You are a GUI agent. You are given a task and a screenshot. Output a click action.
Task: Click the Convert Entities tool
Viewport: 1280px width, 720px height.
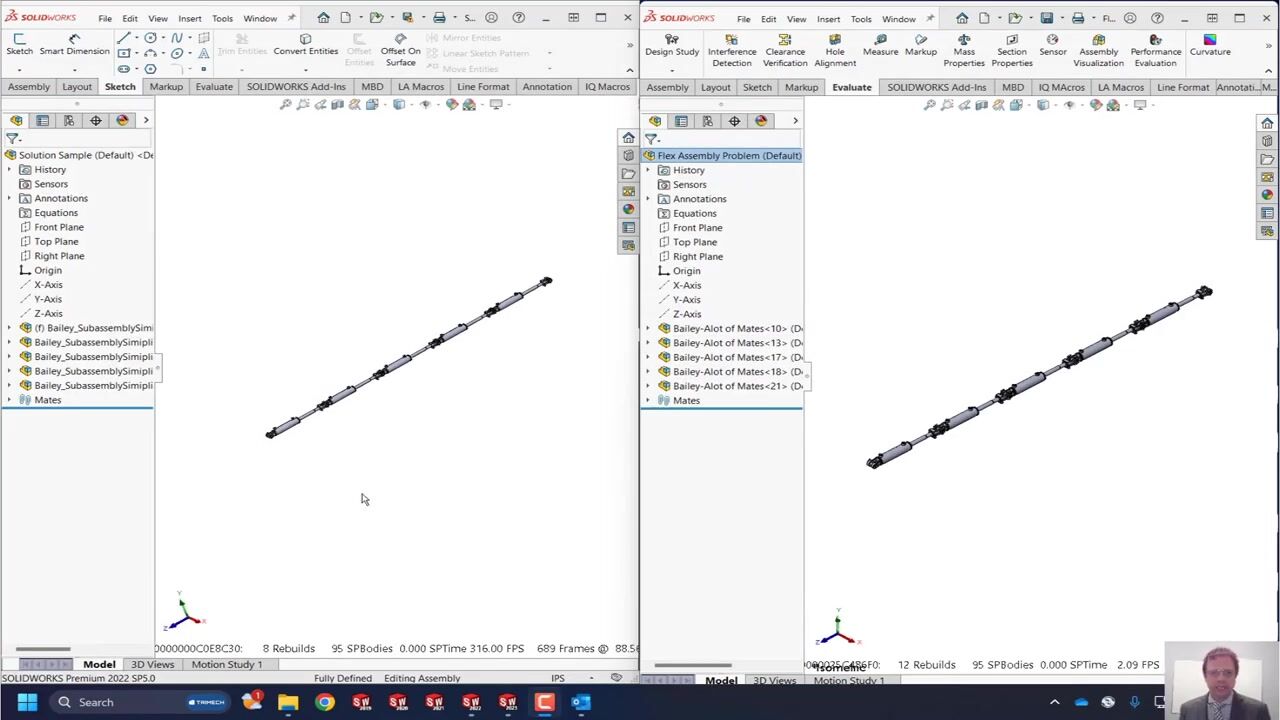pos(305,45)
